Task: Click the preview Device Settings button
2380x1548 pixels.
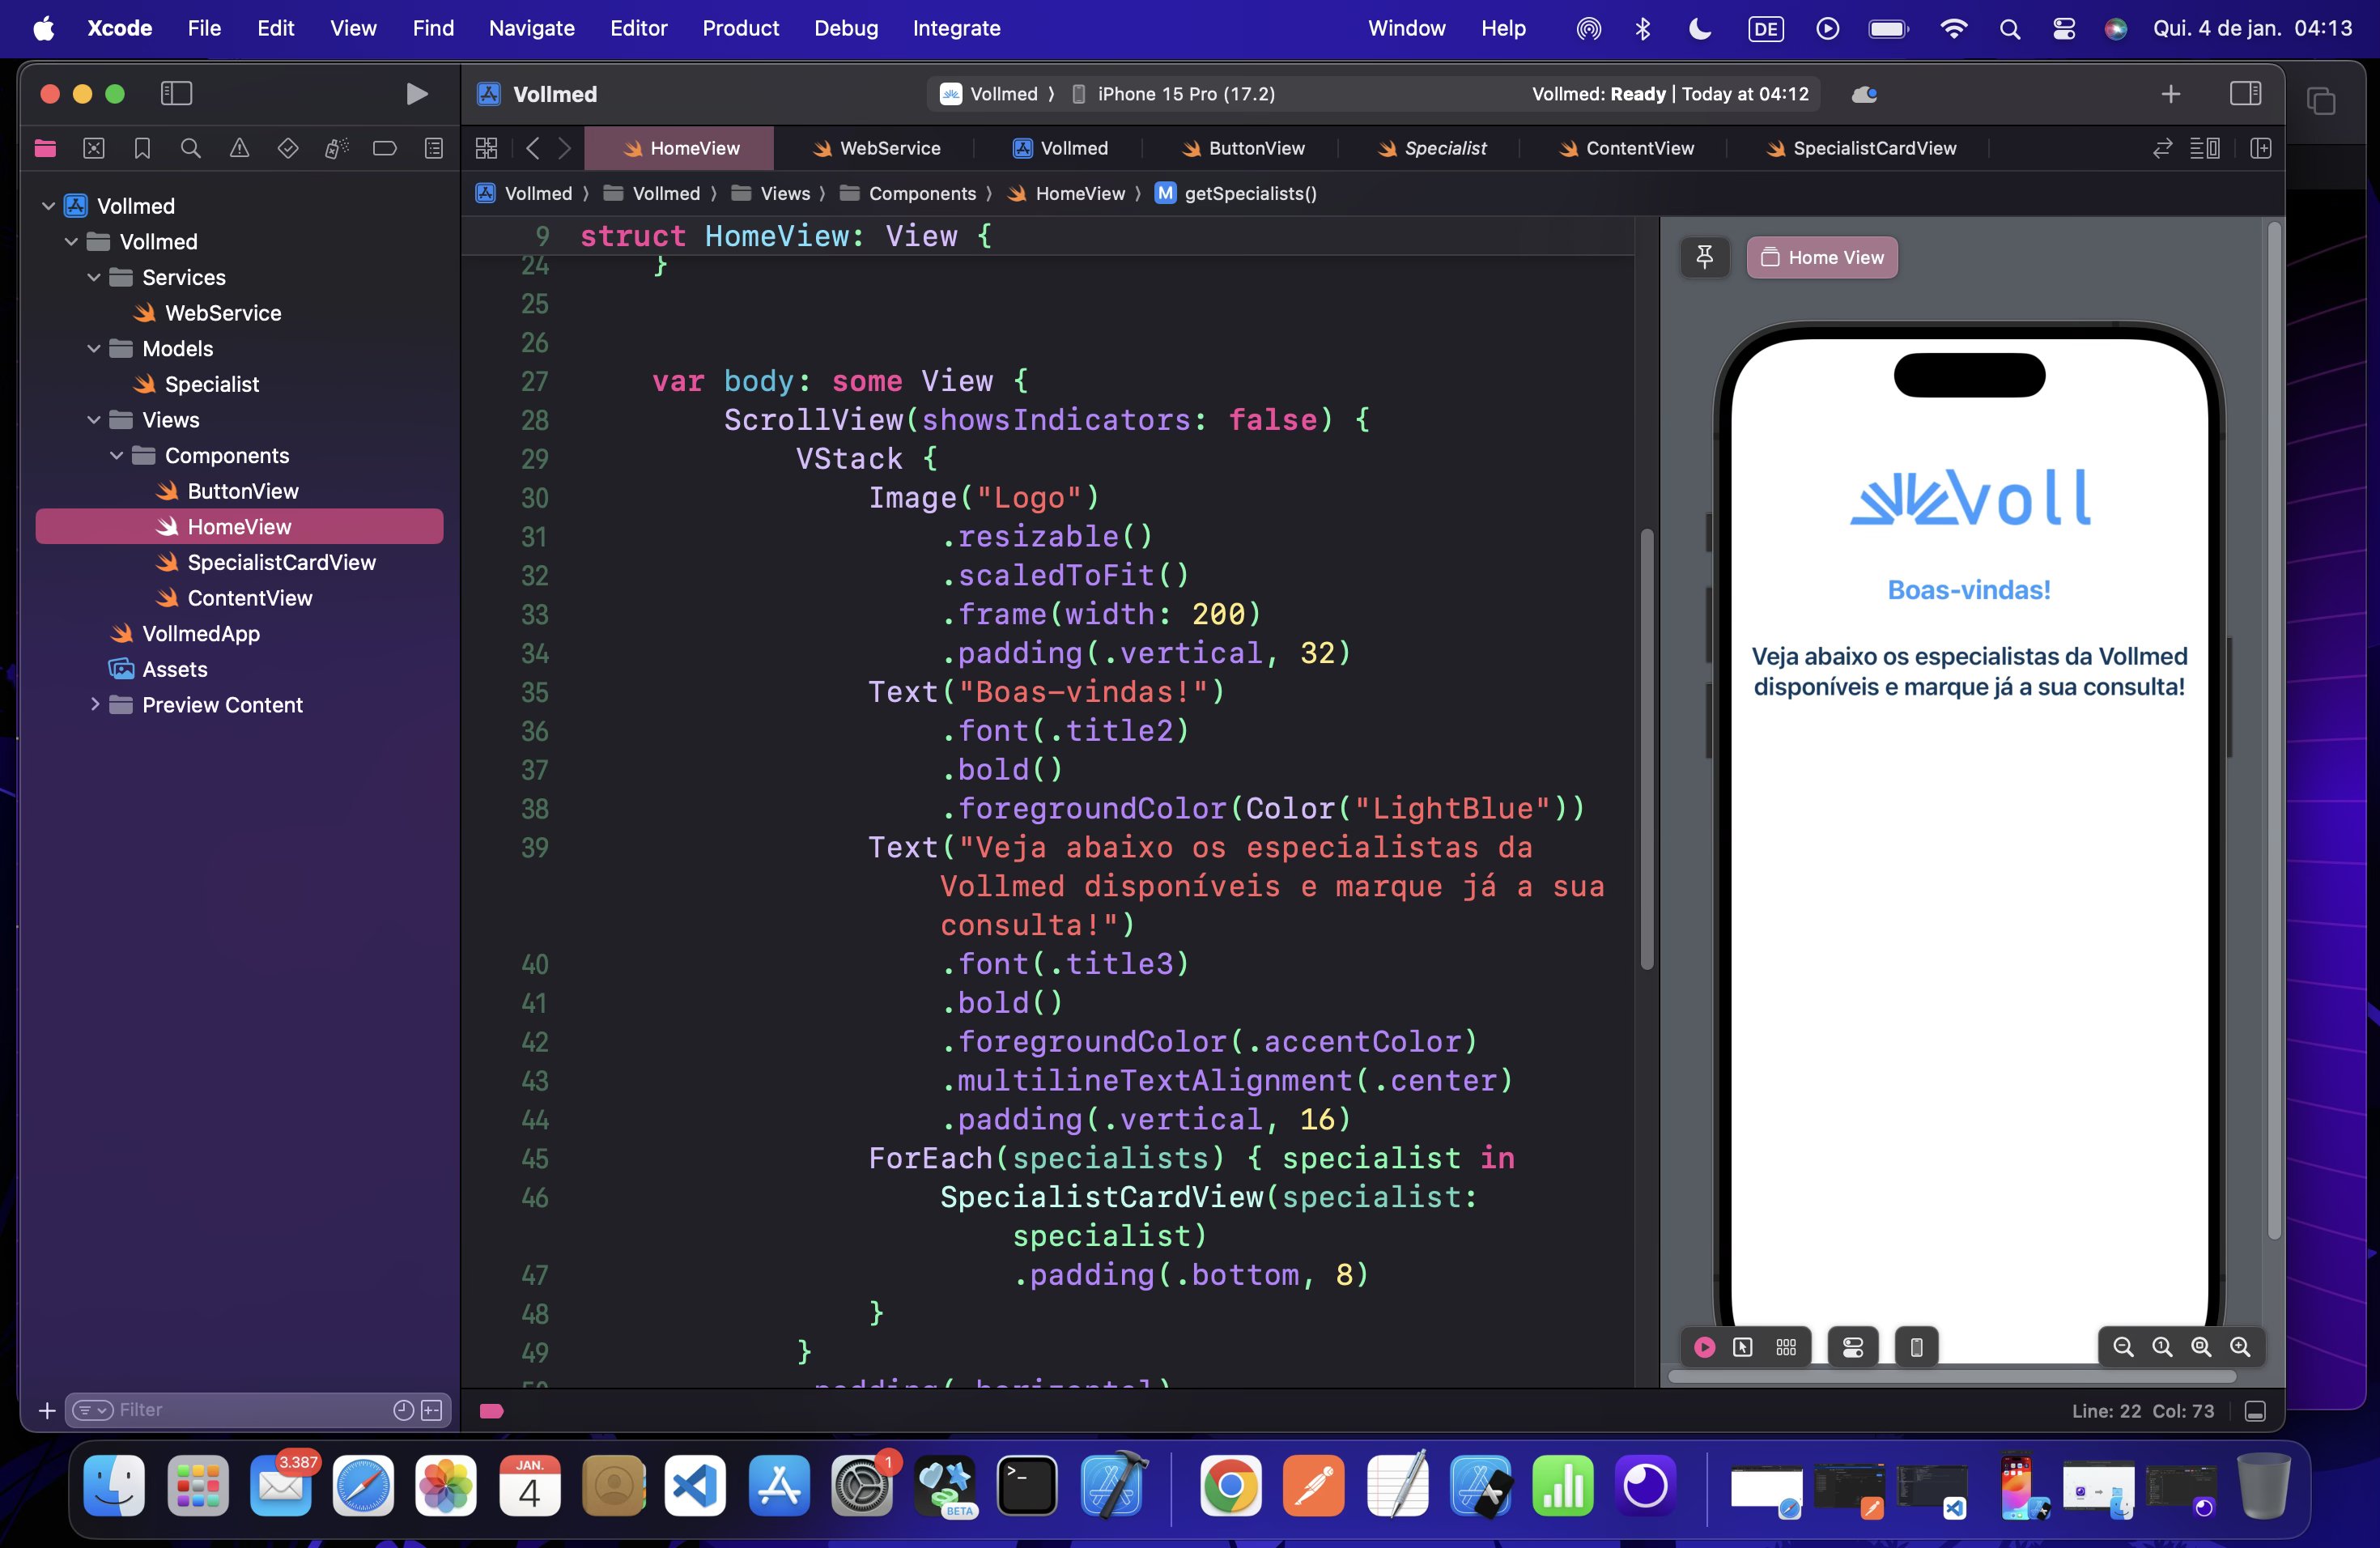Action: [1852, 1347]
